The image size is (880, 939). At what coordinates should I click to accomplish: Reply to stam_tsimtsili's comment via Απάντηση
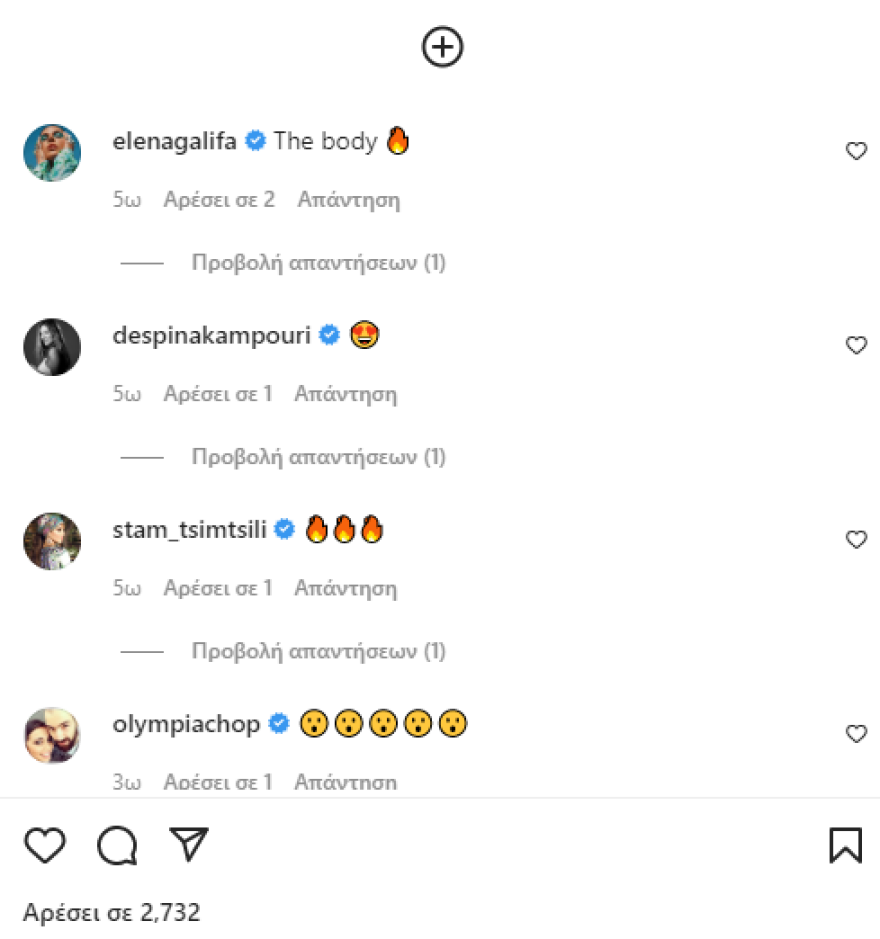345,588
